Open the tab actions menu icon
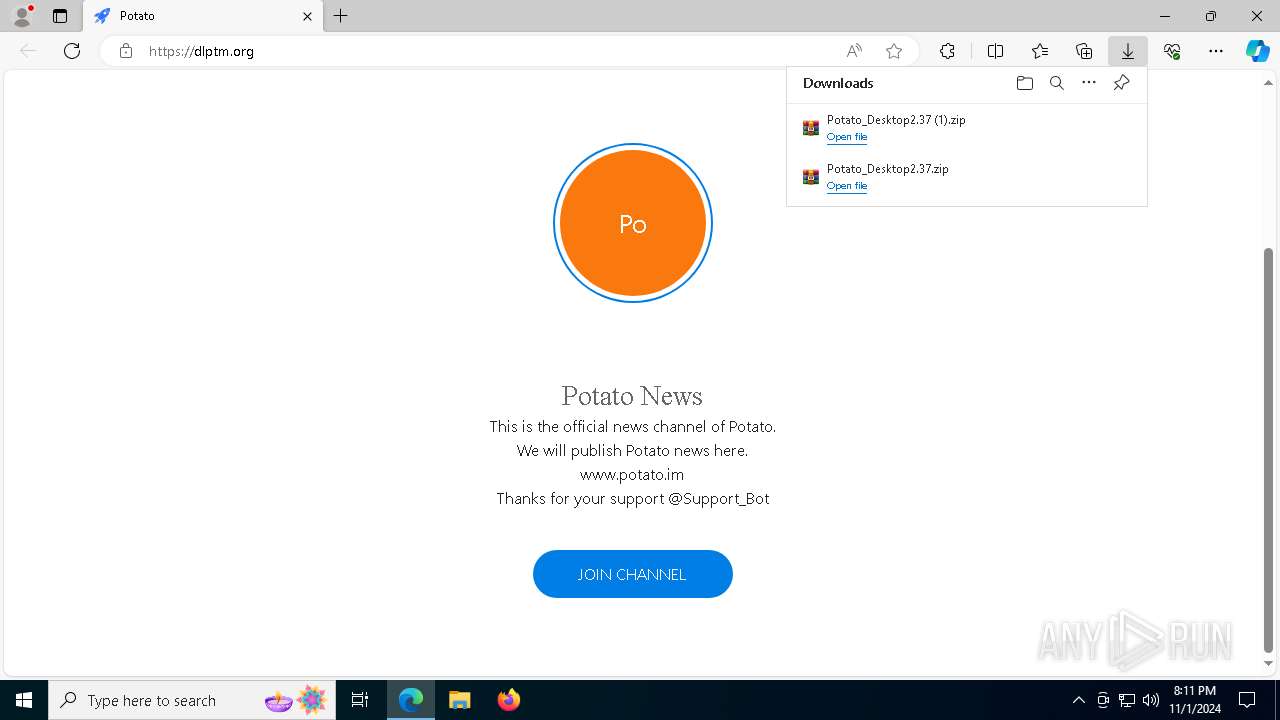The width and height of the screenshot is (1280, 720). tap(60, 16)
